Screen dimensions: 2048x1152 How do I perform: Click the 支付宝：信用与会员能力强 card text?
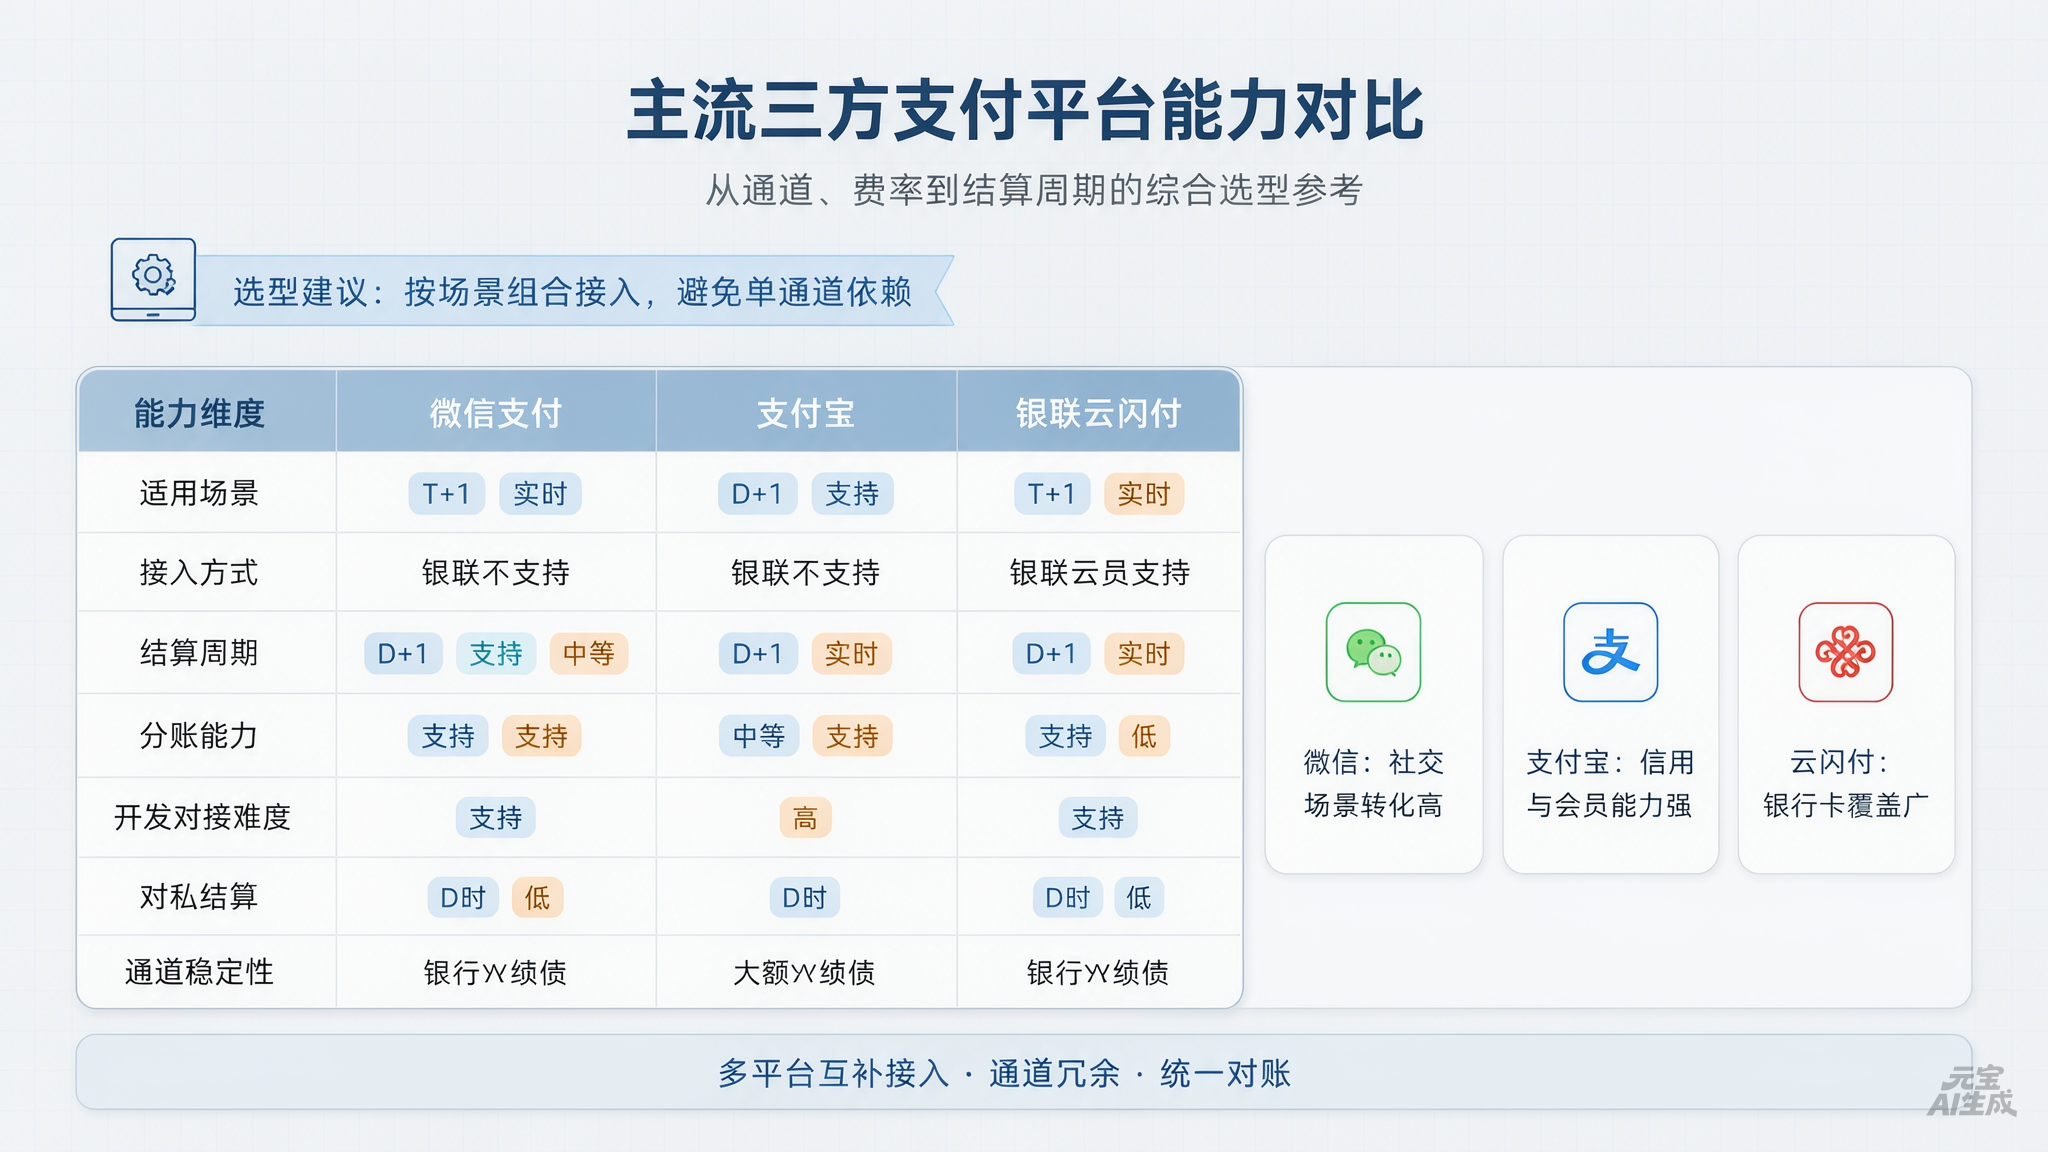point(1610,783)
